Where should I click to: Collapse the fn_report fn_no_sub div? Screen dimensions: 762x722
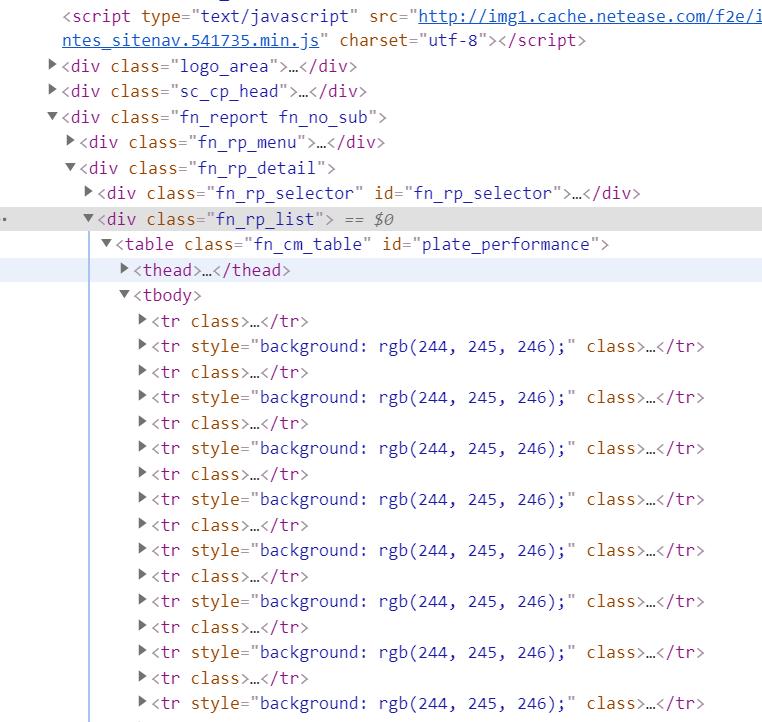coord(52,116)
